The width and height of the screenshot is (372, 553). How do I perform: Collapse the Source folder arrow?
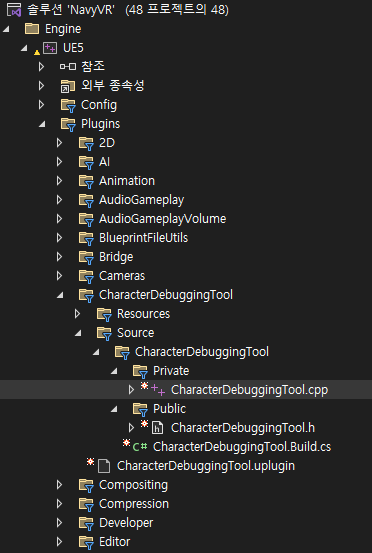click(78, 333)
